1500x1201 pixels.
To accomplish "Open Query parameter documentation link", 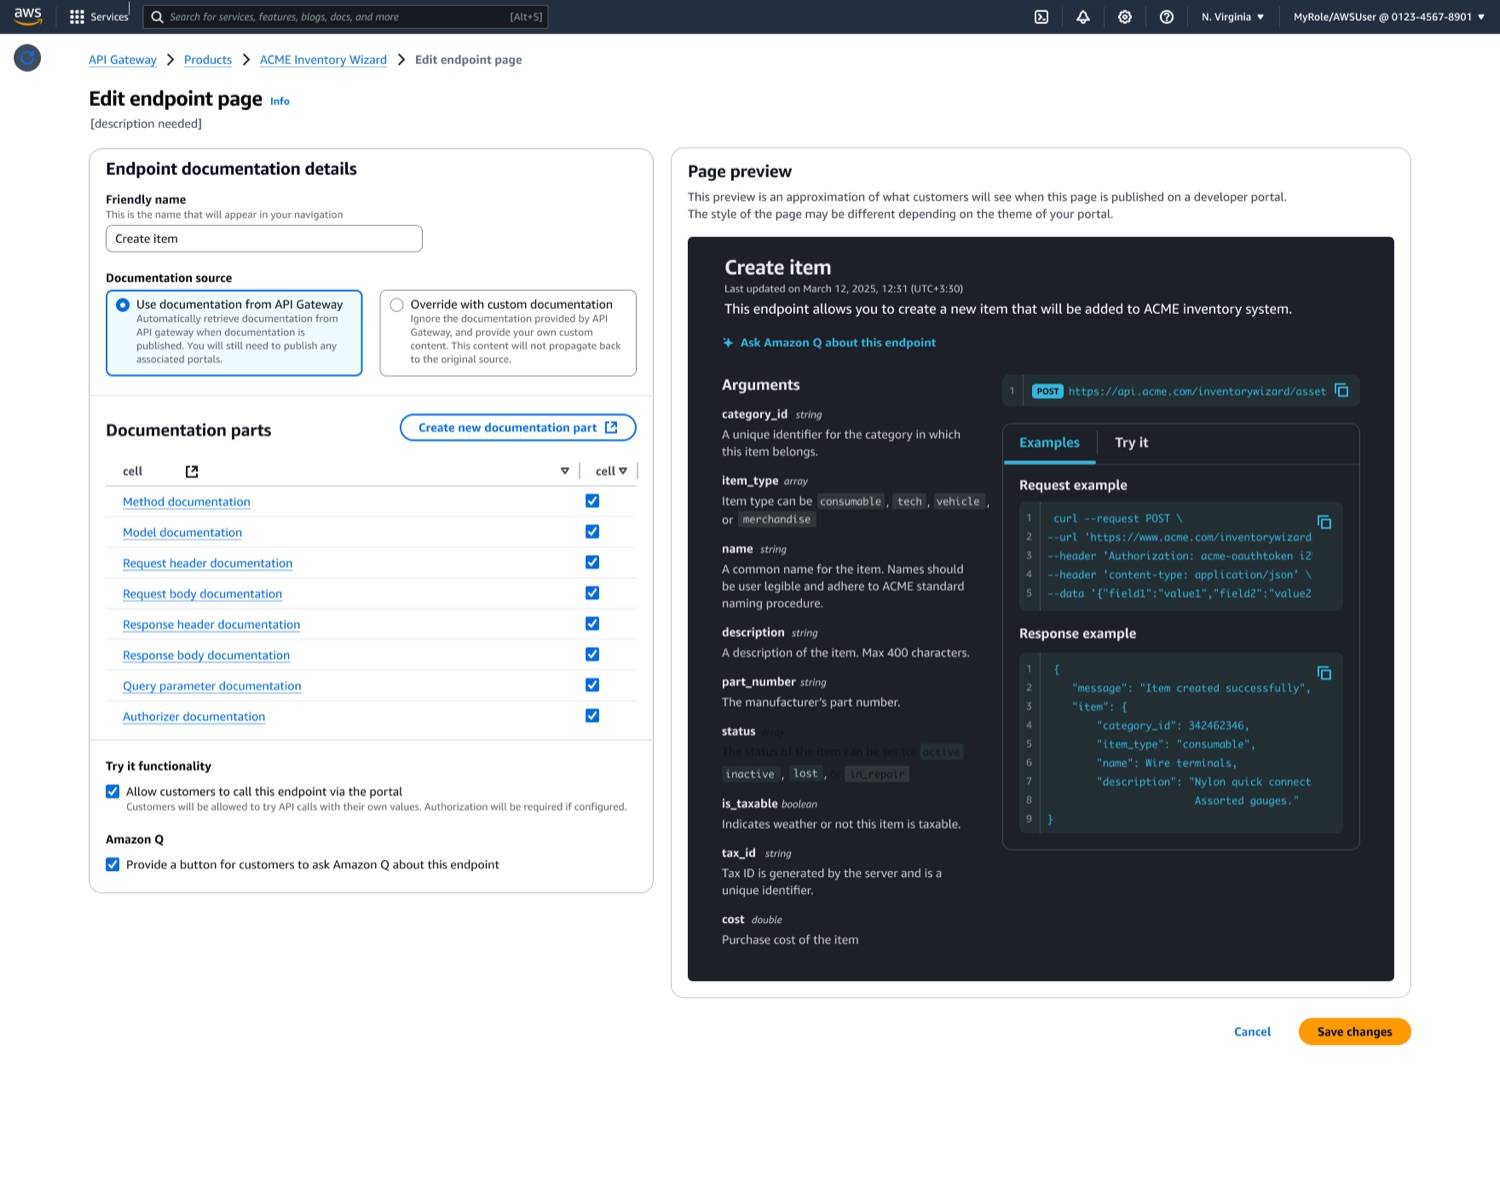I will click(x=212, y=686).
